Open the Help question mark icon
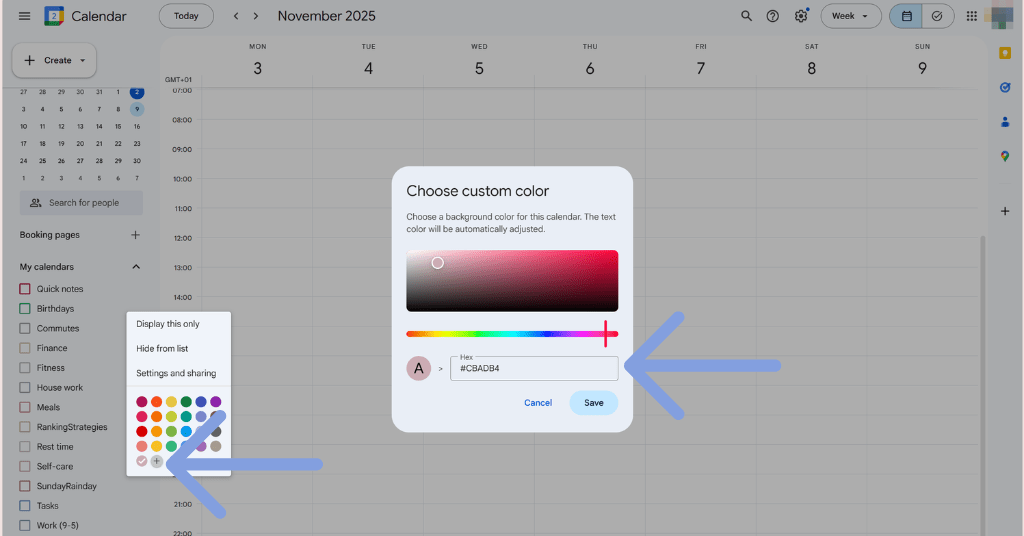 pos(773,16)
